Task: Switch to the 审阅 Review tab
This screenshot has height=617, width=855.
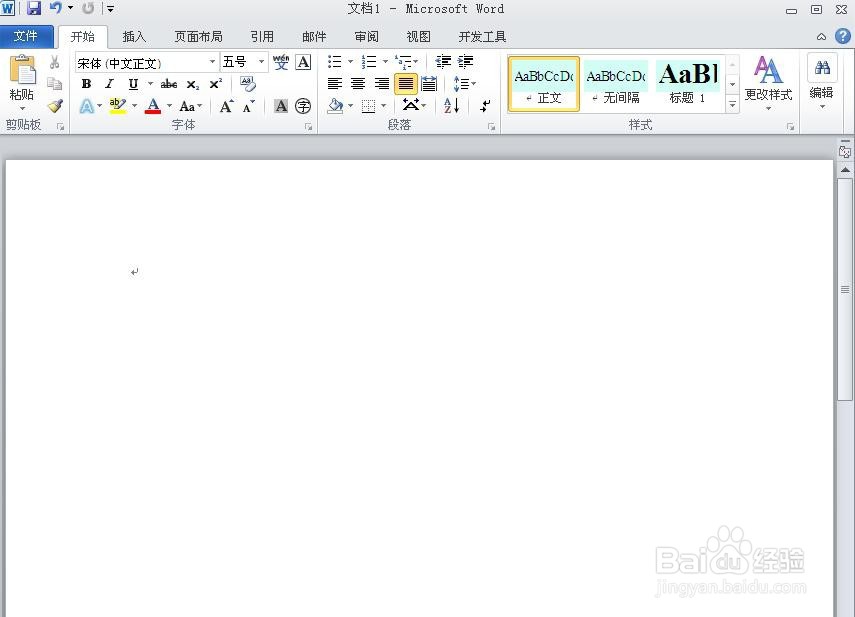Action: [366, 37]
